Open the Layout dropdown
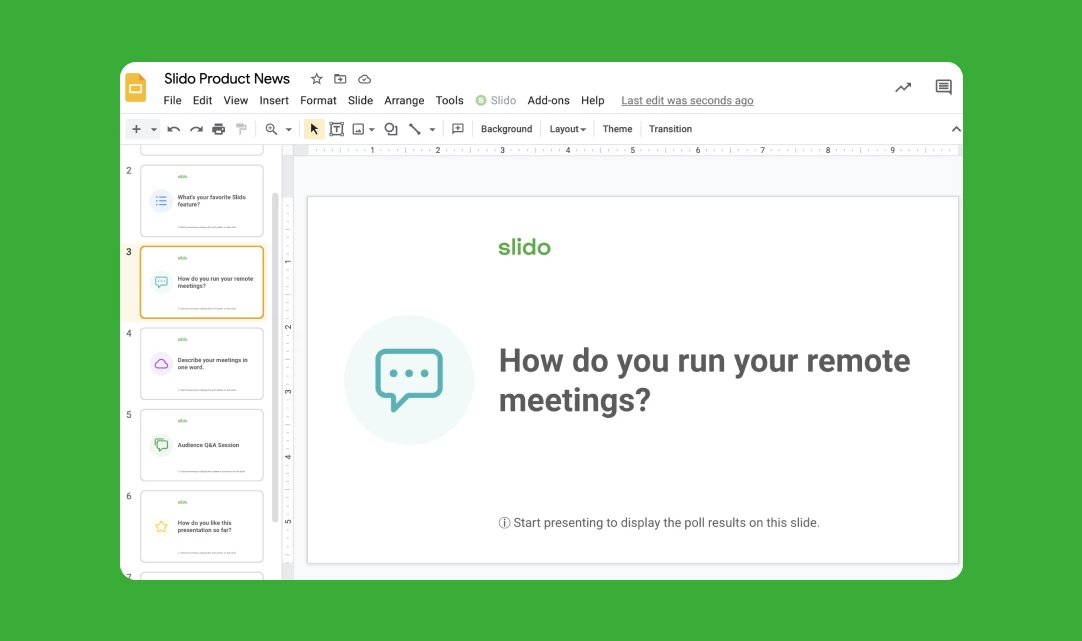Screen dimensions: 1082x641 [x=567, y=129]
